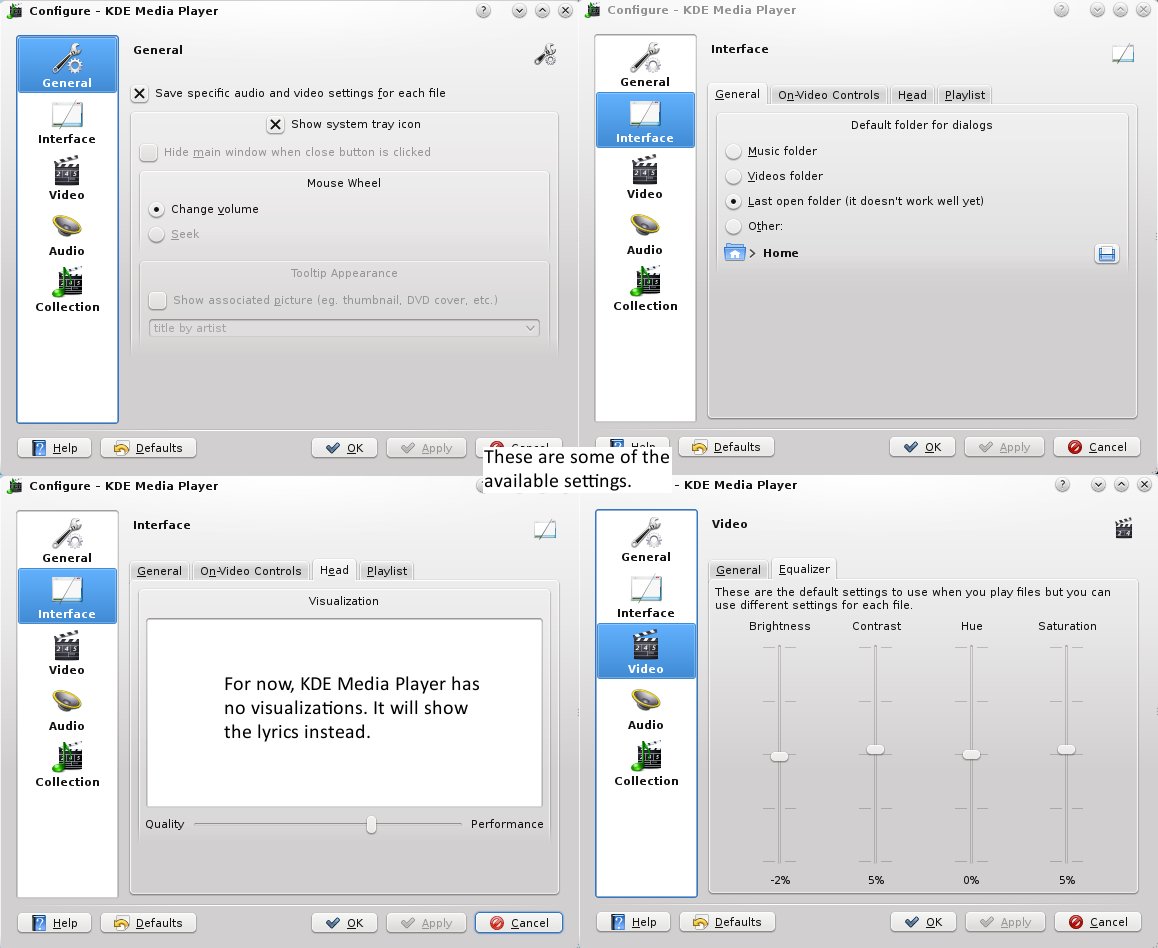Image resolution: width=1158 pixels, height=948 pixels.
Task: Adjust the Brightness slider
Action: coord(780,756)
